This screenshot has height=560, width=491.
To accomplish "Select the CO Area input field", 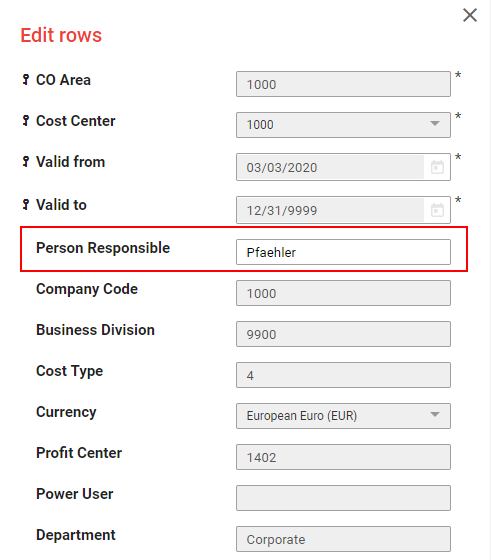I will tap(343, 84).
